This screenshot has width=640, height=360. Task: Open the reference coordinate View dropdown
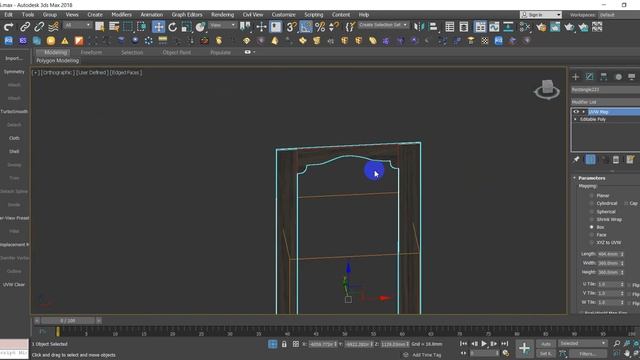click(222, 25)
